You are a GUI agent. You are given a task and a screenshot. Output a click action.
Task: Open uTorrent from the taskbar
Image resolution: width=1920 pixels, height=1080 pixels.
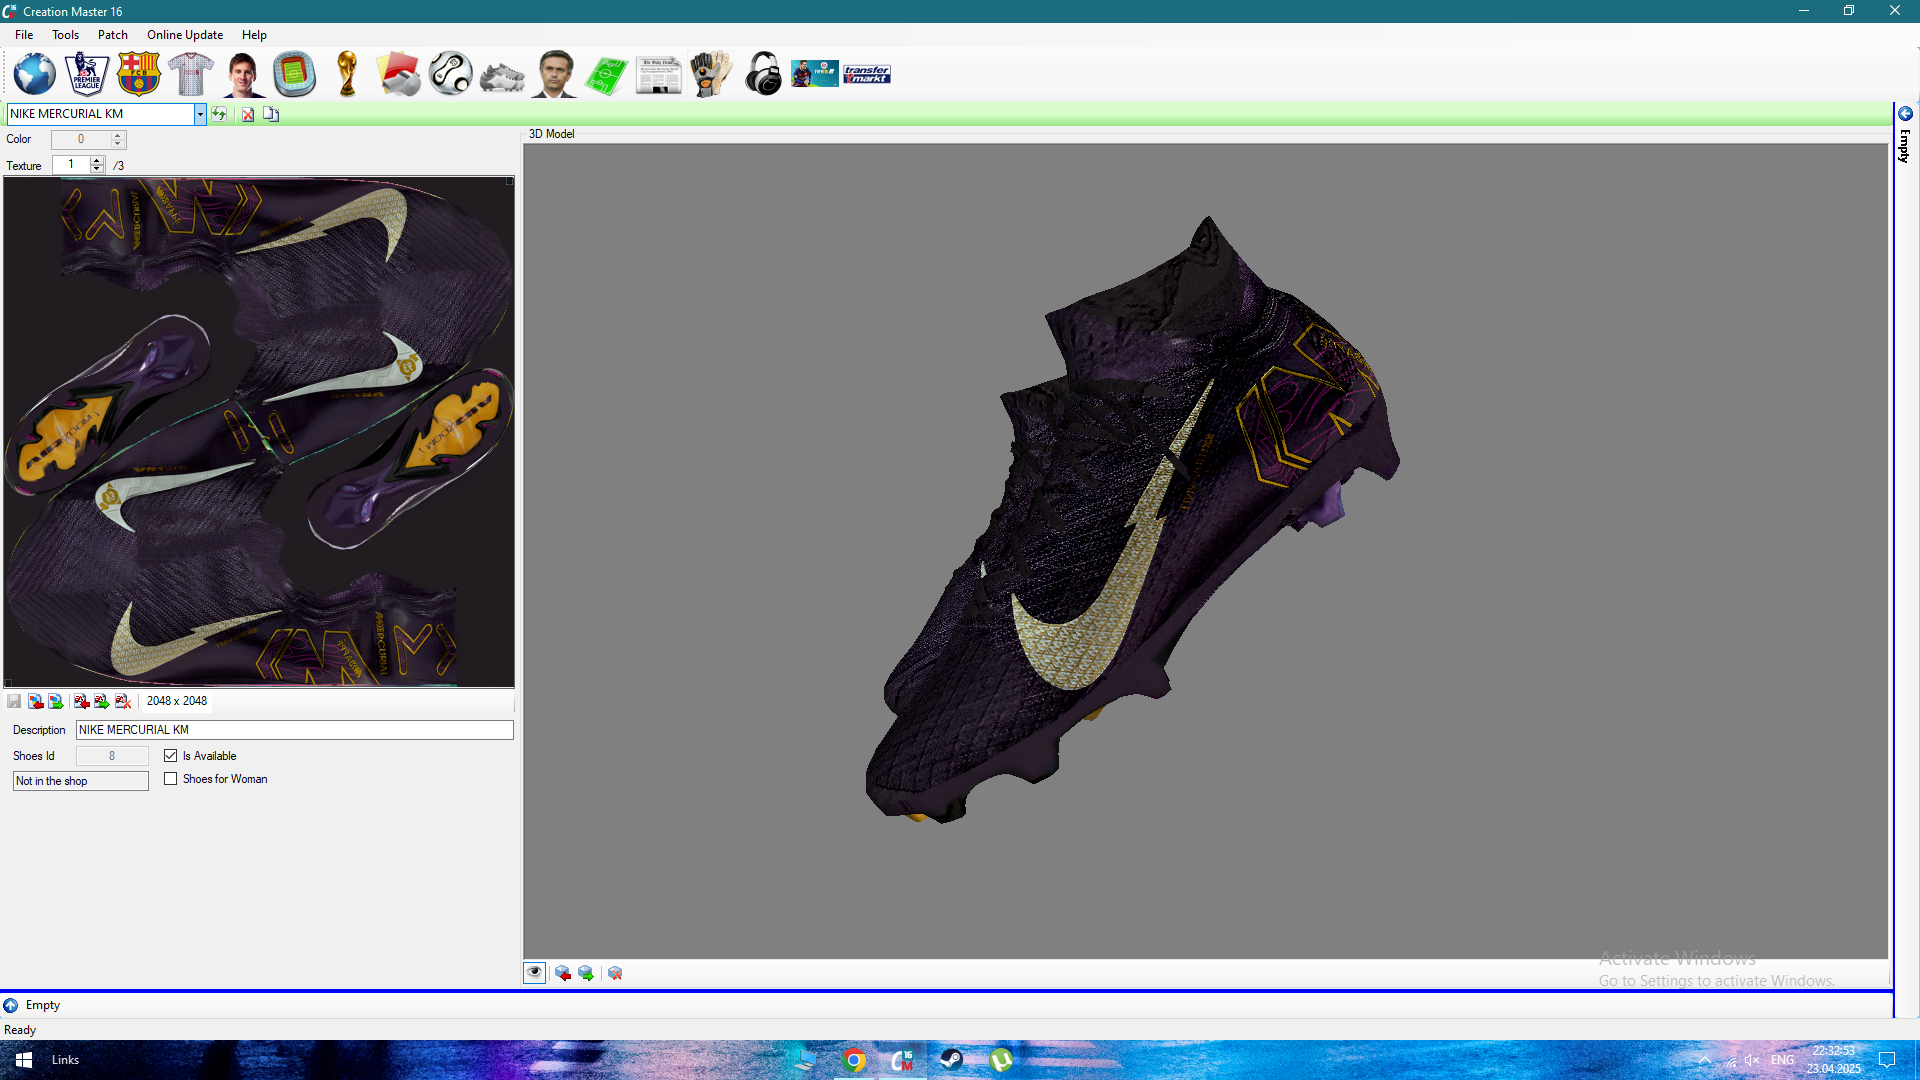click(x=1000, y=1060)
